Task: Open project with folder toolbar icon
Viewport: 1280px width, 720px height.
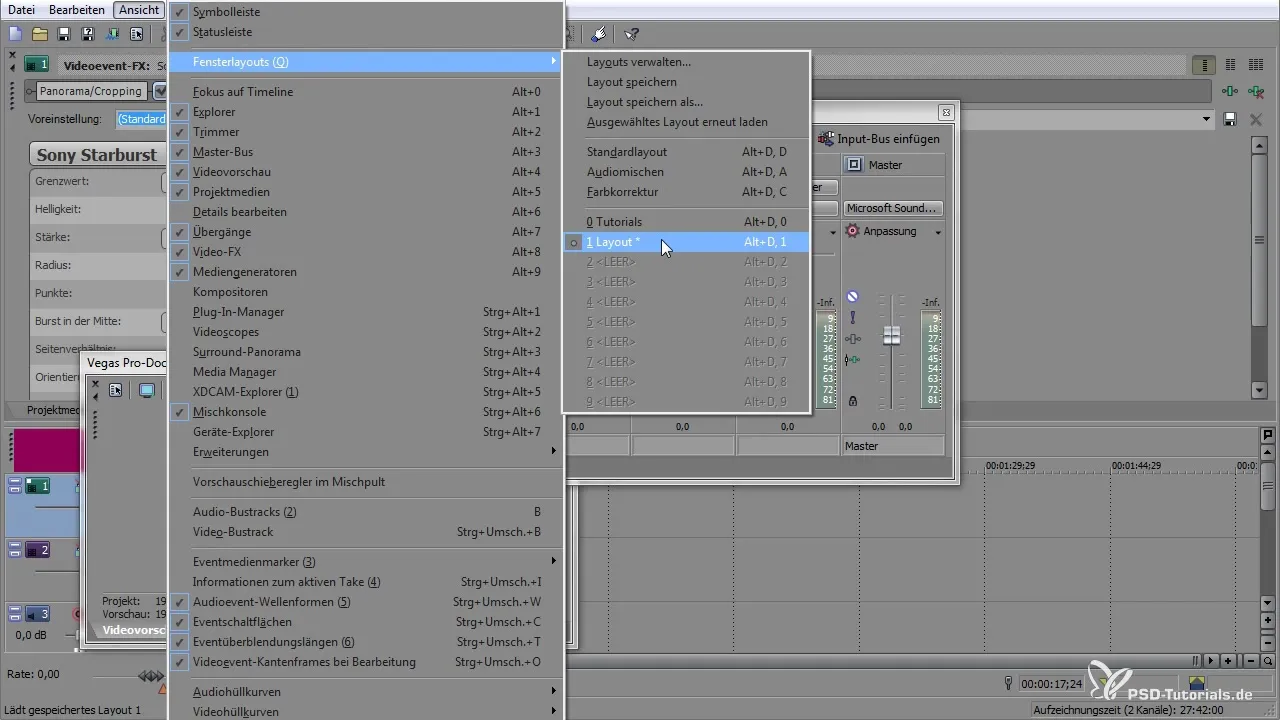Action: point(40,34)
